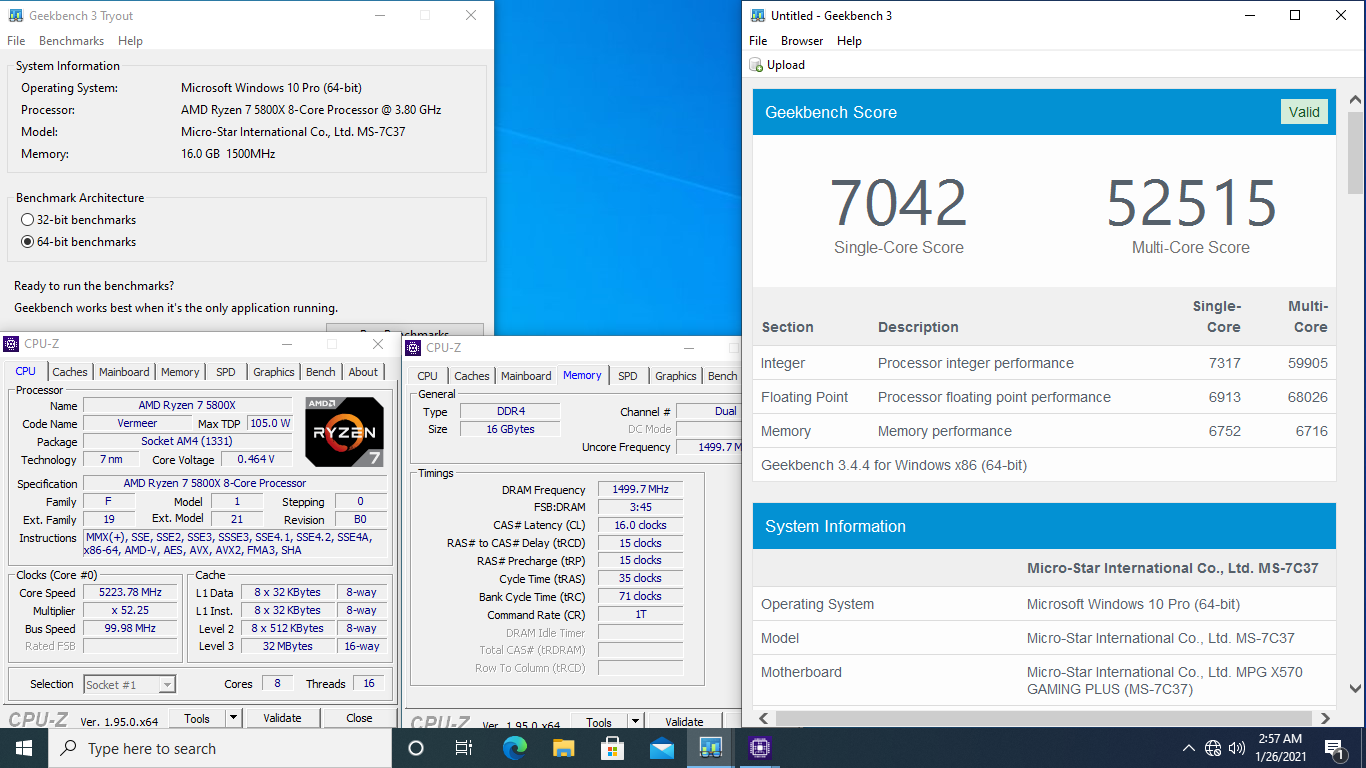
Task: Click DRAM Frequency value 1499.7 MHz
Action: pos(641,490)
